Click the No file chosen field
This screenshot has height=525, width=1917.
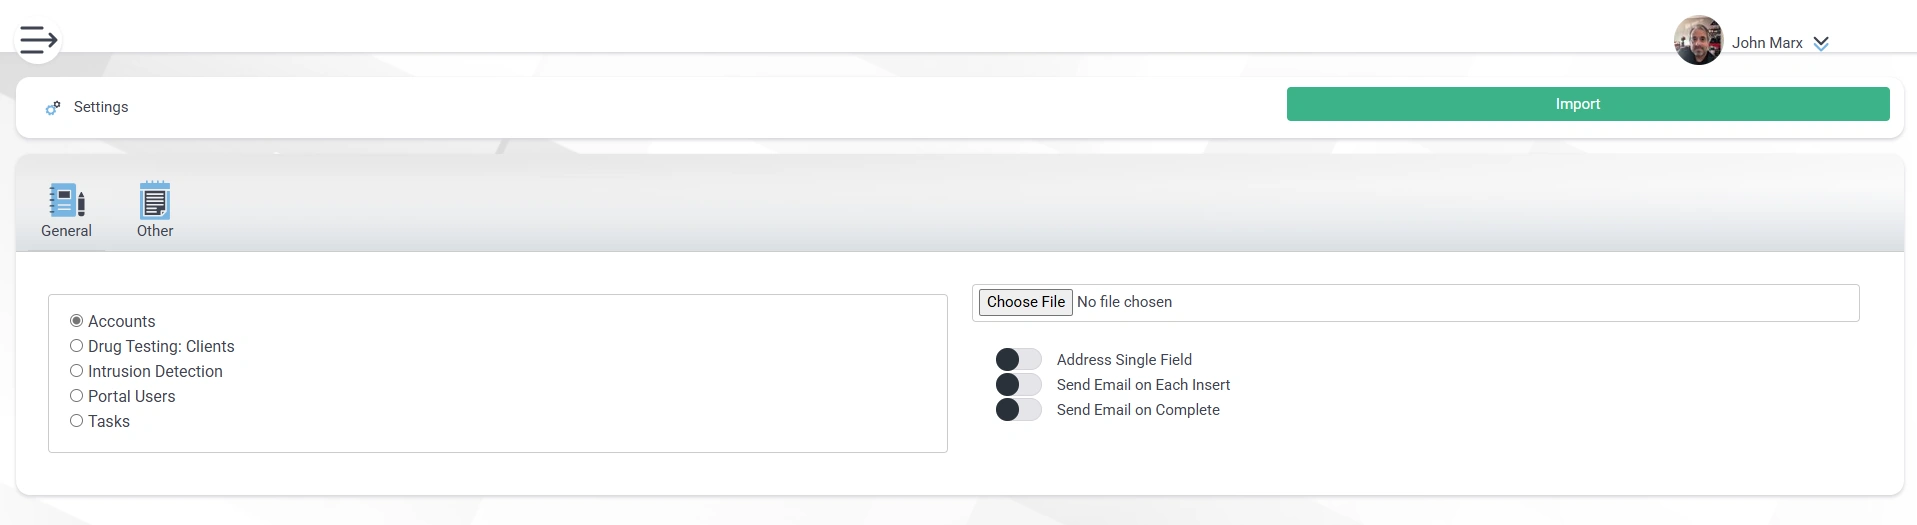[1124, 302]
